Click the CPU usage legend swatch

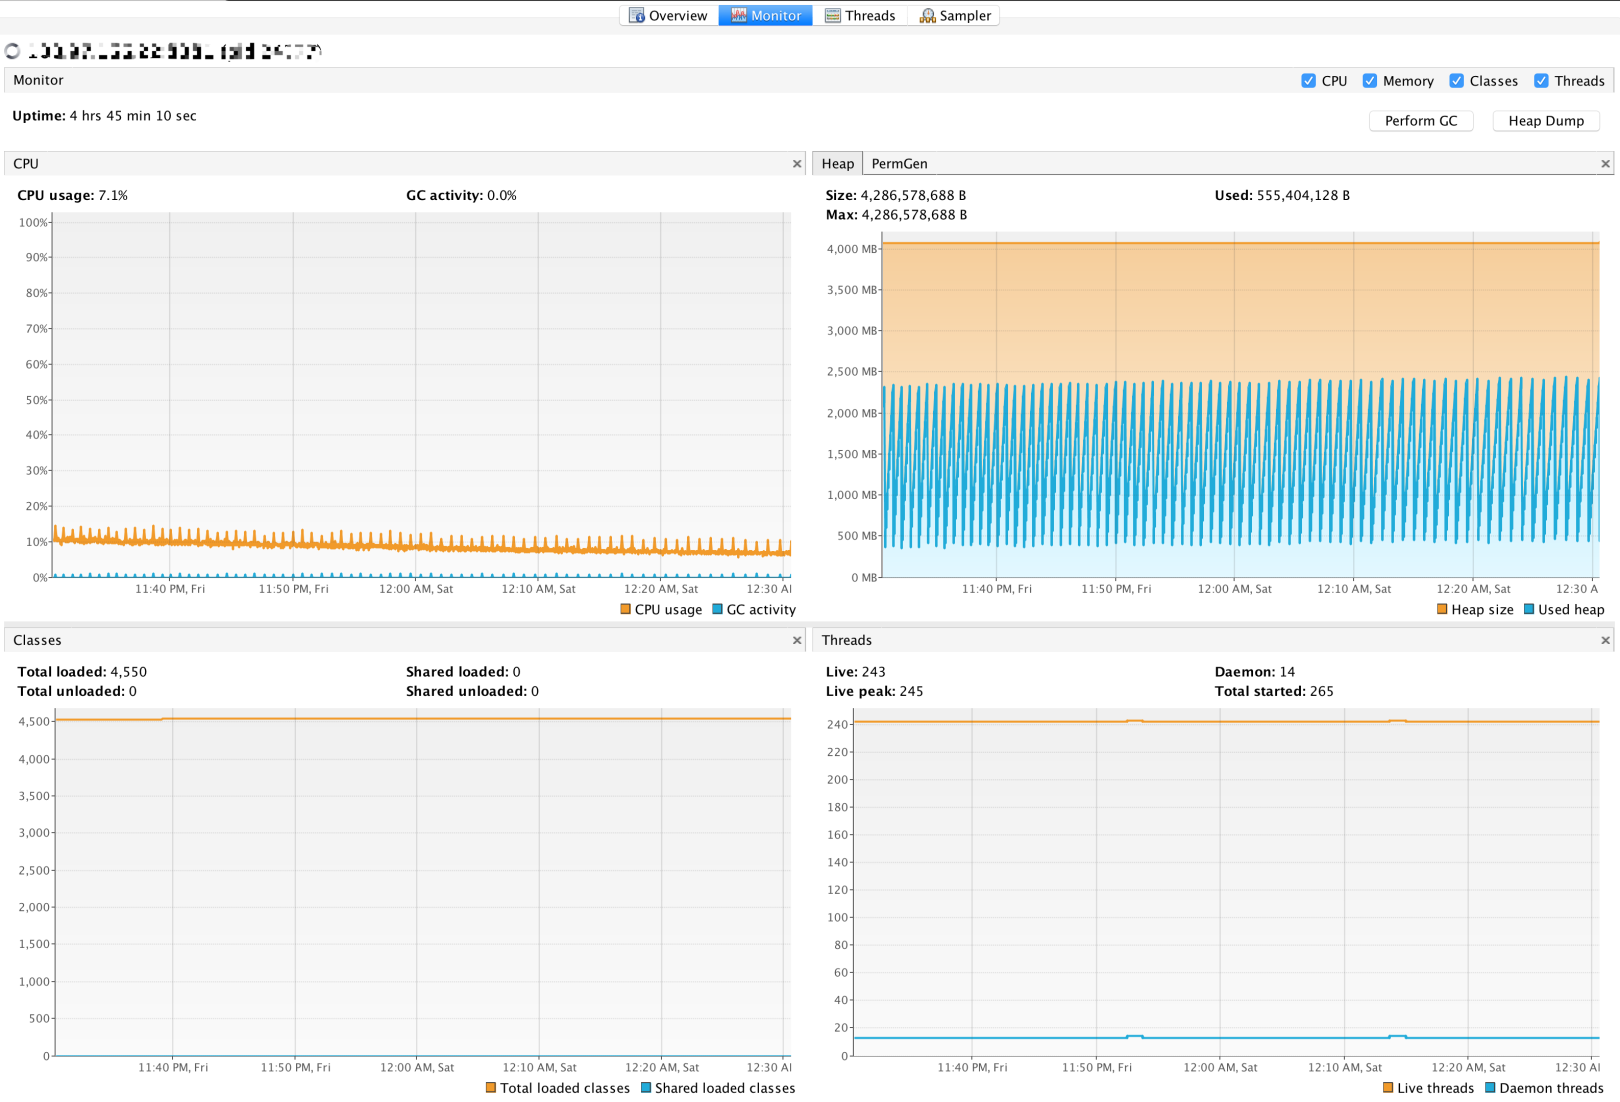click(625, 609)
